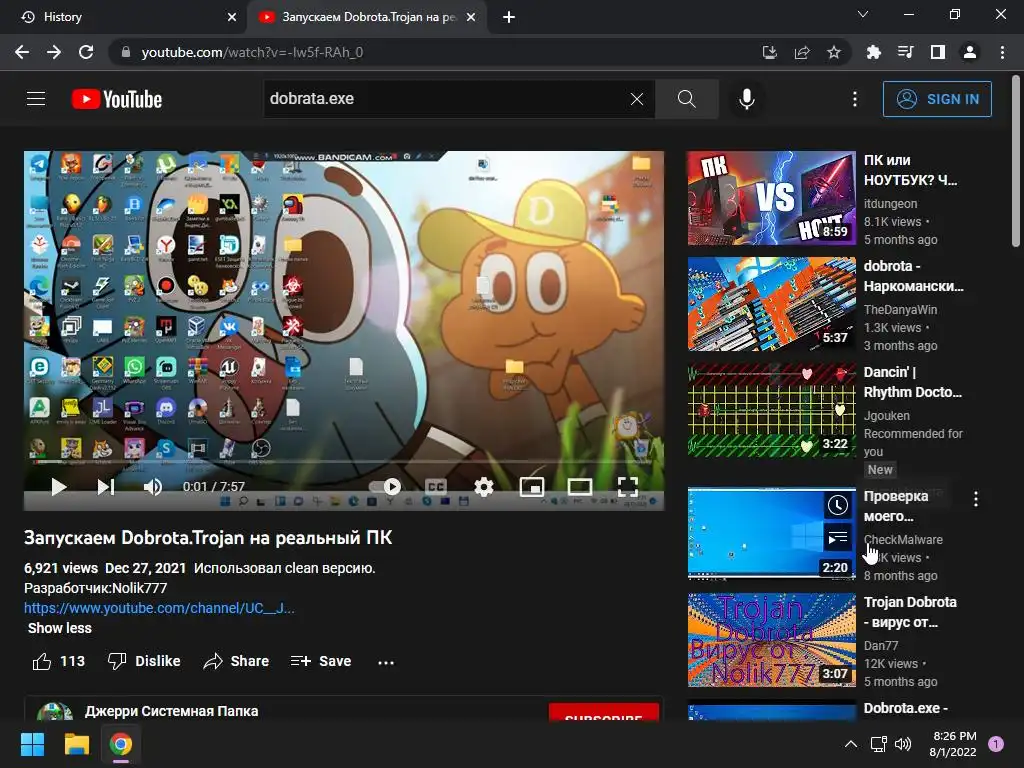The height and width of the screenshot is (768, 1024).
Task: Open Chrome three-dot menu
Action: pyautogui.click(x=1002, y=52)
